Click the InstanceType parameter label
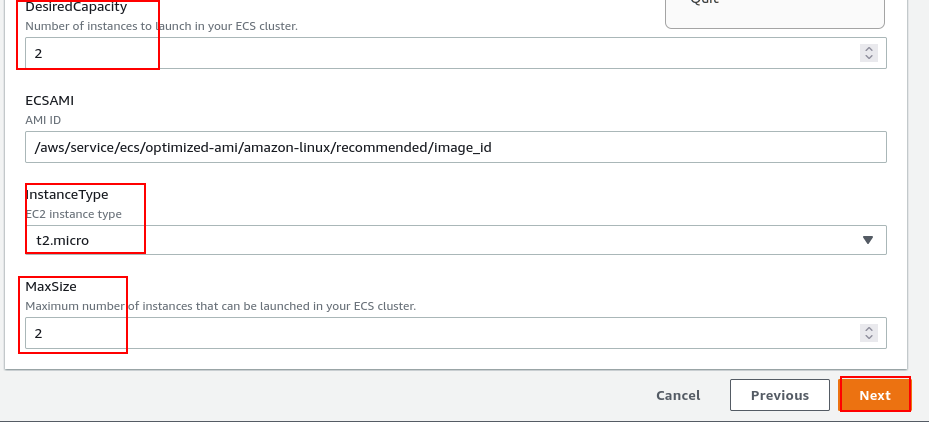Screen dimensions: 929x422 click(66, 194)
